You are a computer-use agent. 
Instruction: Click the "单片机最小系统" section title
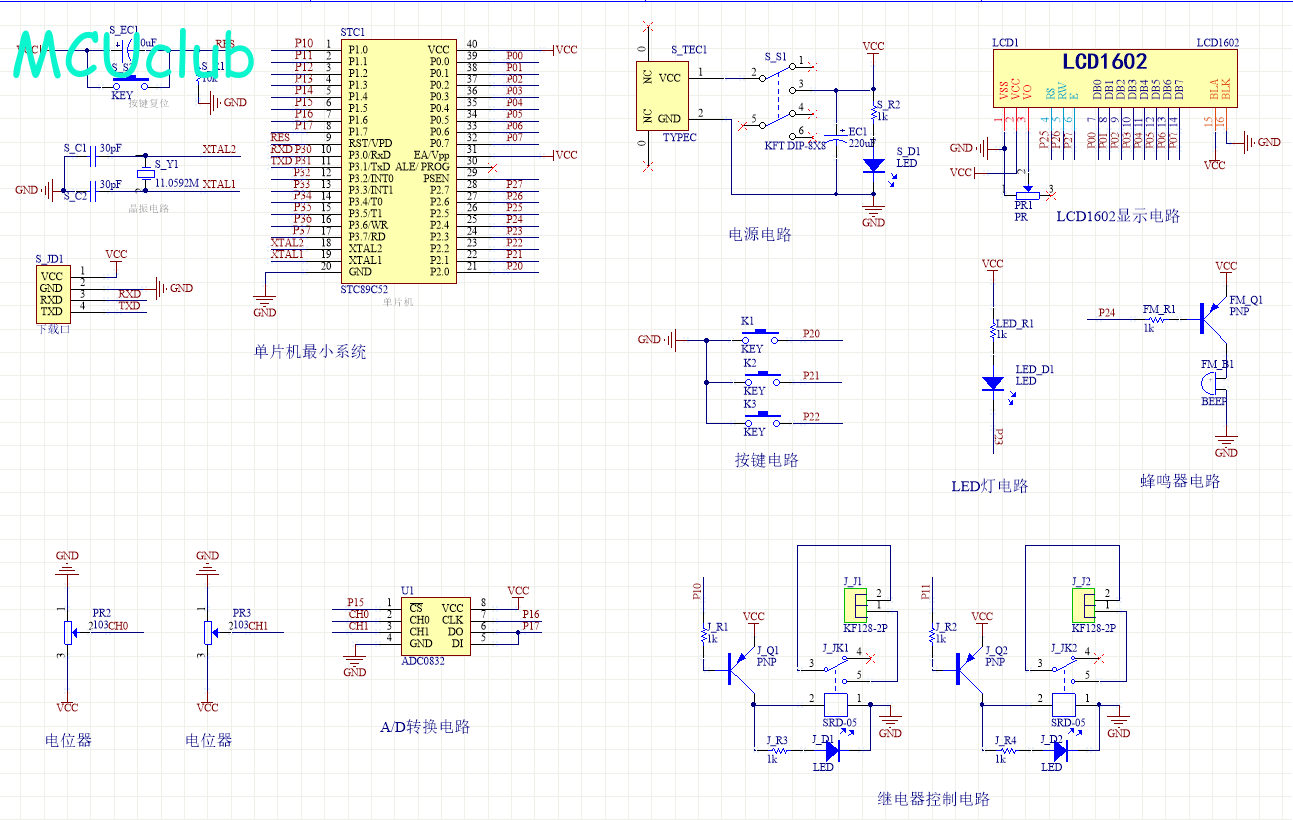(310, 352)
